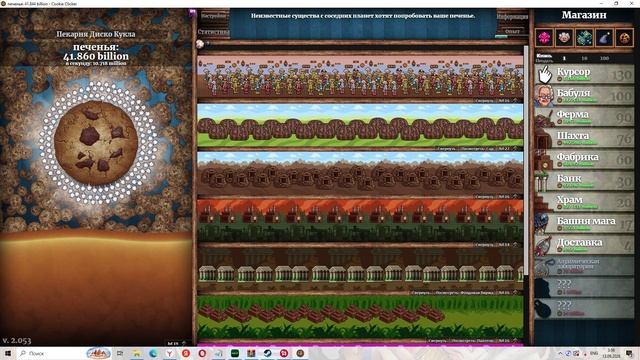Set bulk amount to 10
The width and height of the screenshot is (640, 360).
[x=584, y=58]
